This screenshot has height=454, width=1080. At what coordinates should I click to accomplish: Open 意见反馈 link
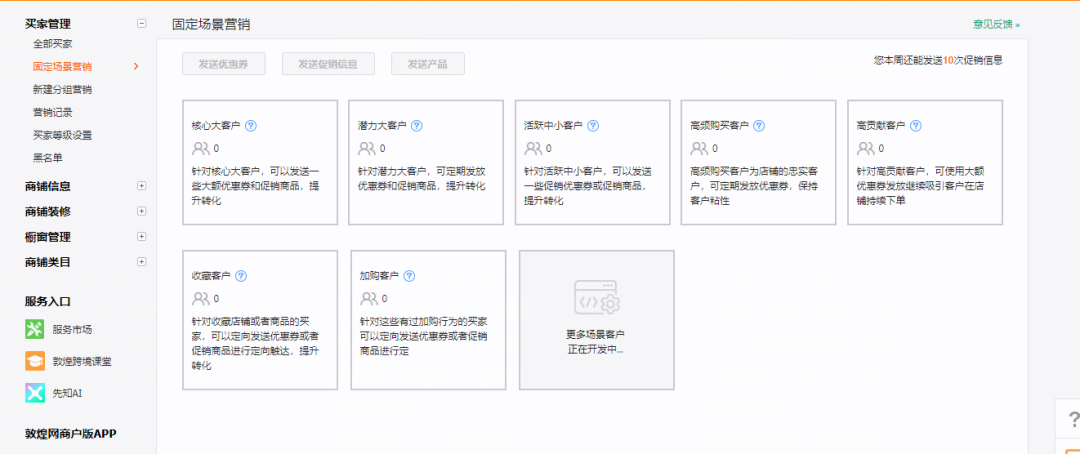pos(996,25)
